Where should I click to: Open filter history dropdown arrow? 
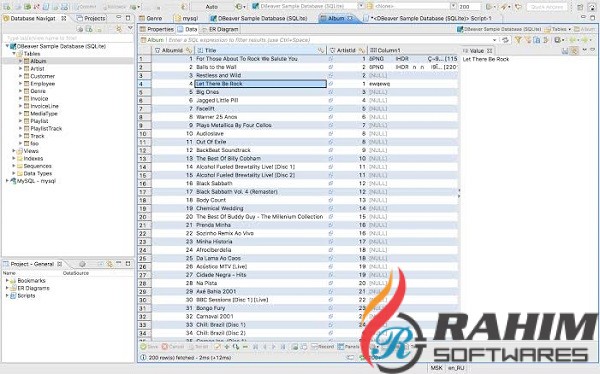pyautogui.click(x=495, y=40)
